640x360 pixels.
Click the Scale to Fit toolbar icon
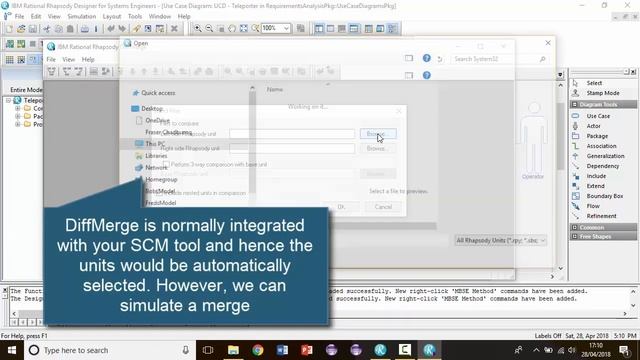[244, 28]
